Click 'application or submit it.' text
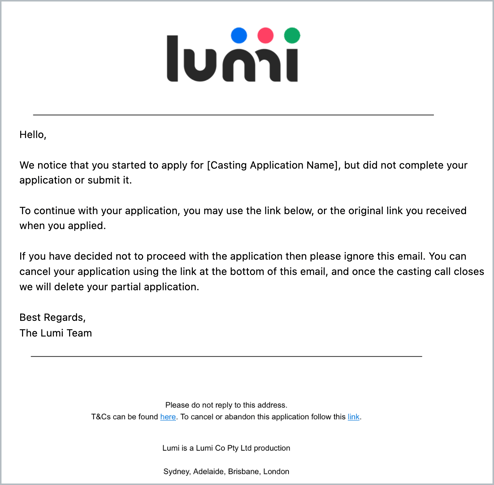 tap(76, 180)
